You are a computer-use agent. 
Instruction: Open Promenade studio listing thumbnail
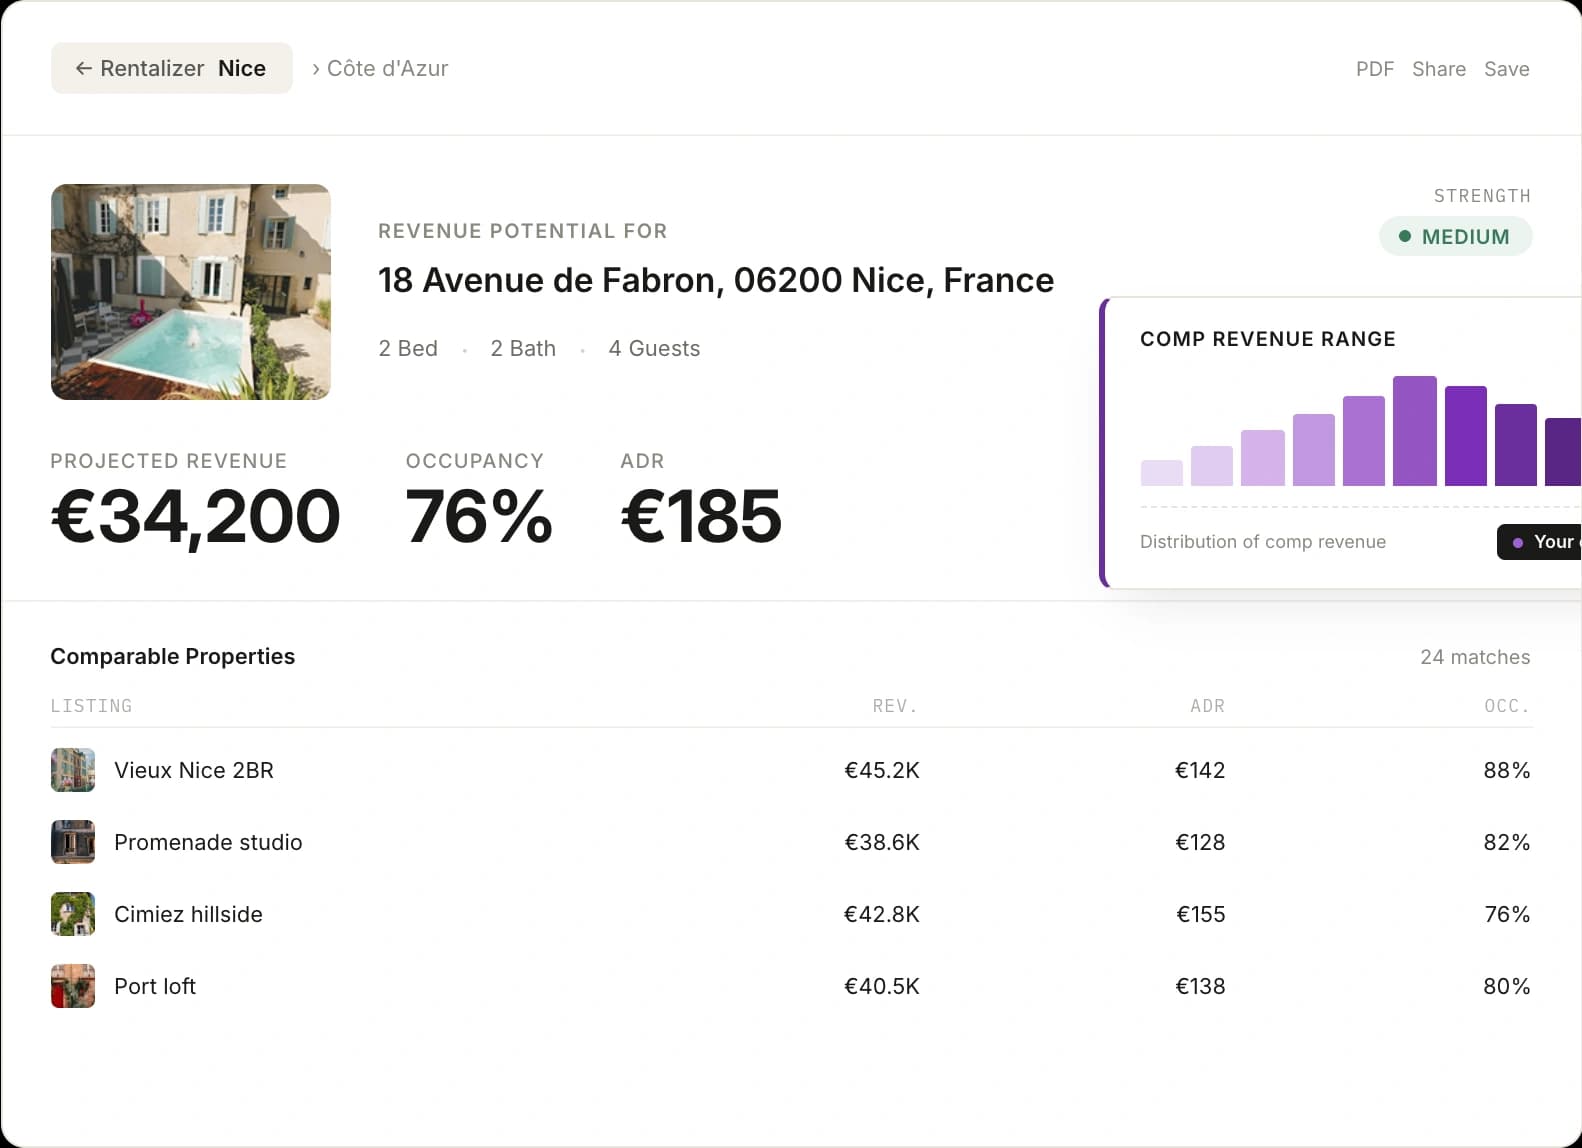pos(73,842)
